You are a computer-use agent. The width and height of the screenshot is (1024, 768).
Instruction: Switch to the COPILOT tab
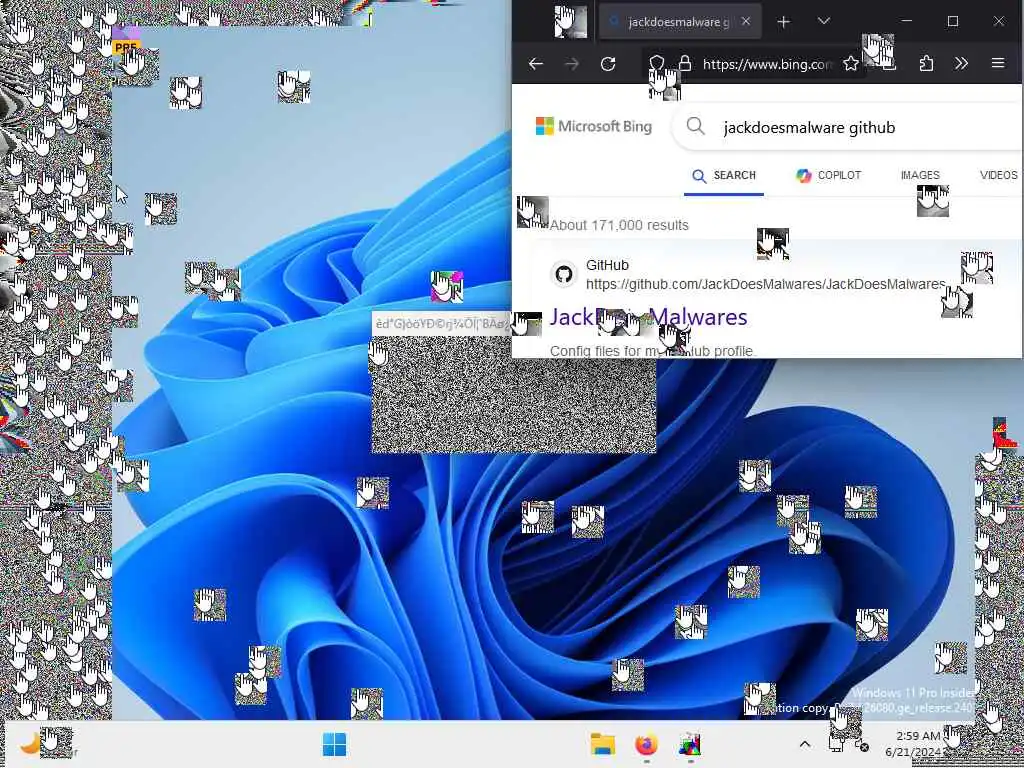coord(829,175)
